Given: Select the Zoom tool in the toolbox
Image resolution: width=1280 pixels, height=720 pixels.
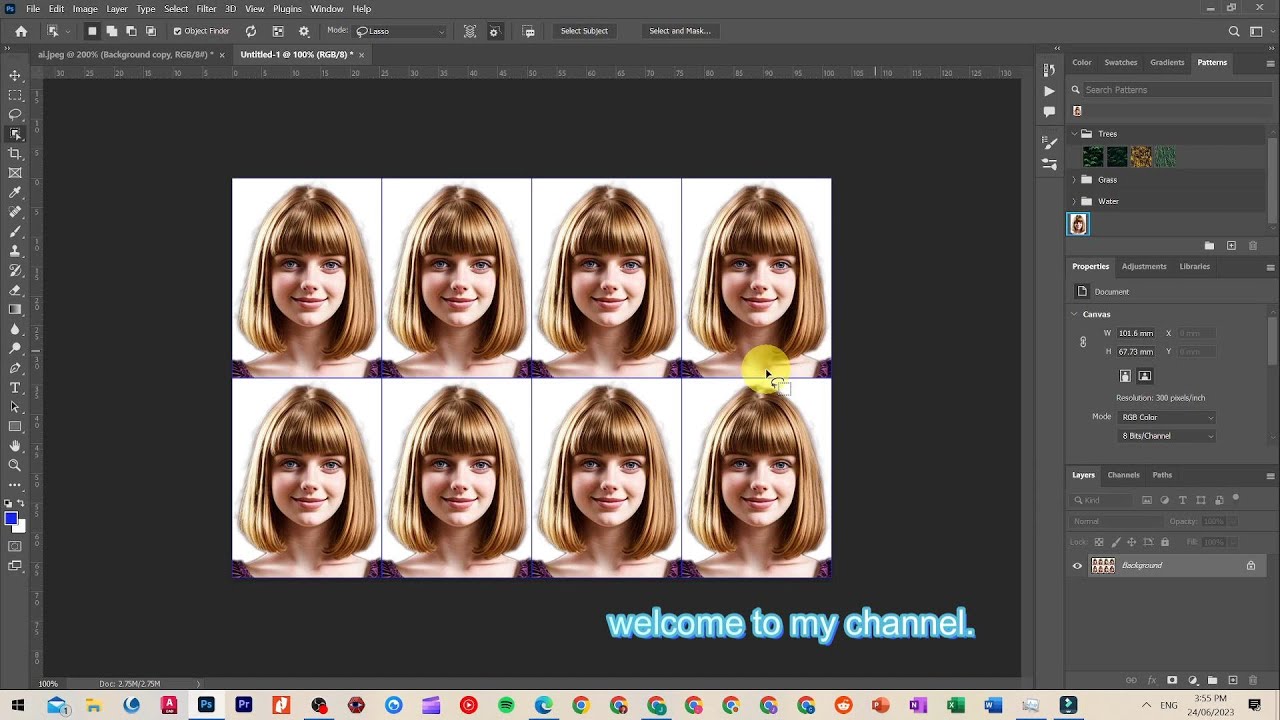Looking at the screenshot, I should coord(15,466).
